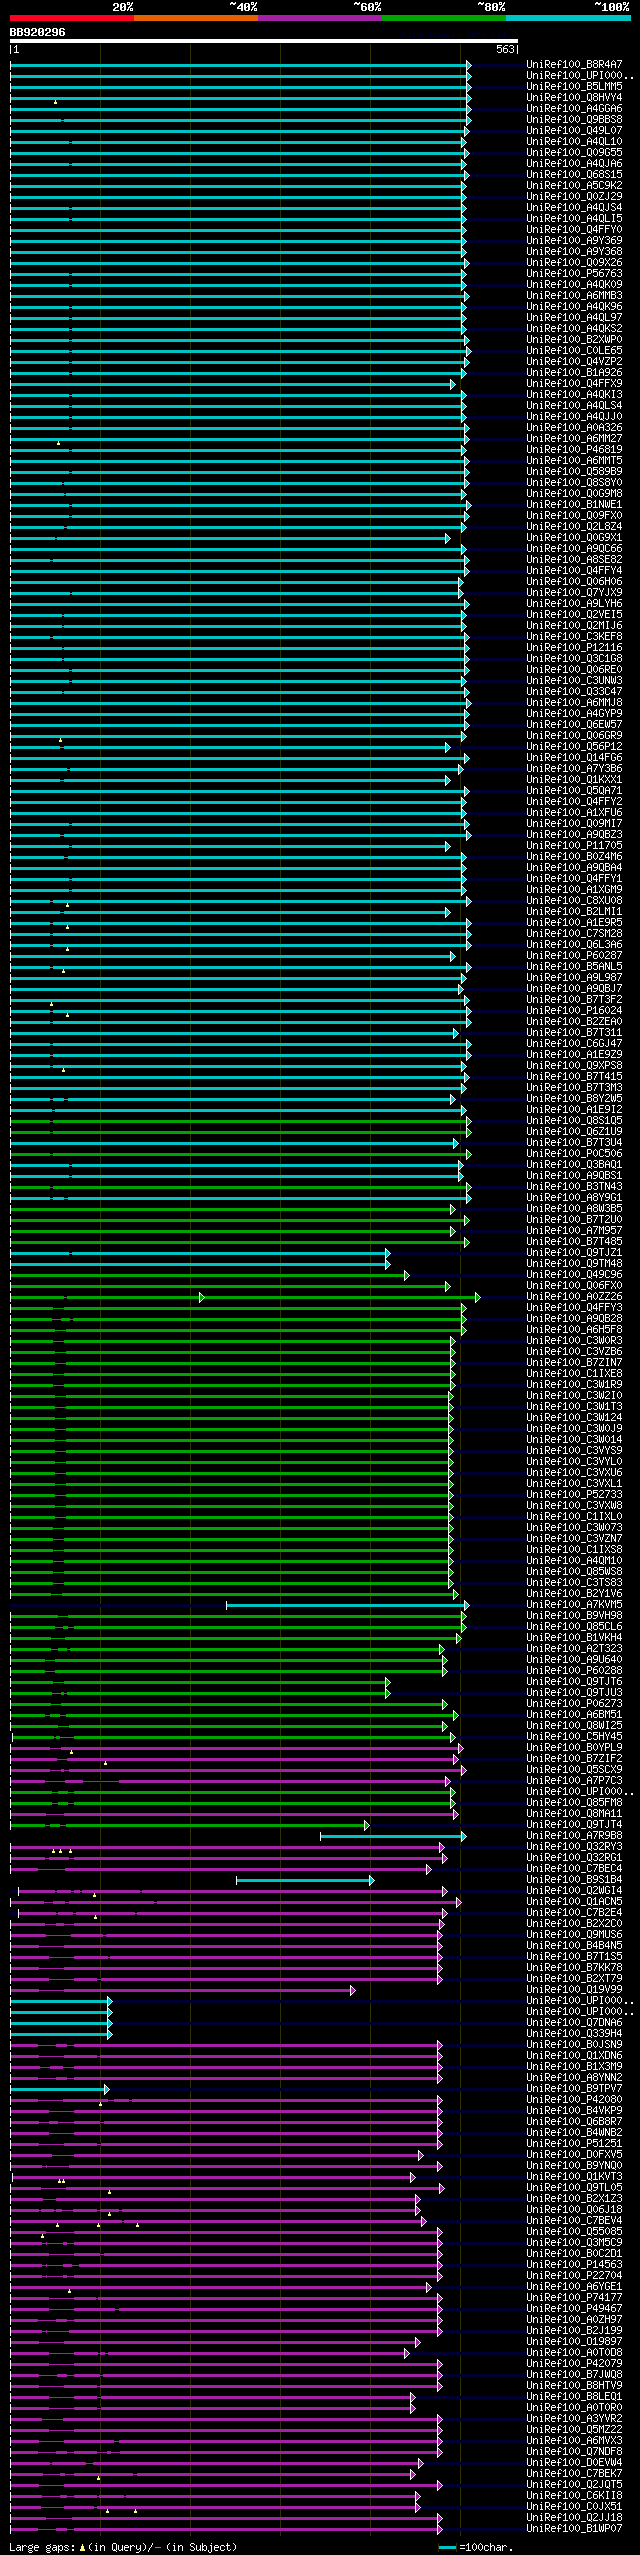Screen dimensions: 640x2555
Task: Select hit label UniRef100_C3TS83
Action: (x=574, y=1583)
